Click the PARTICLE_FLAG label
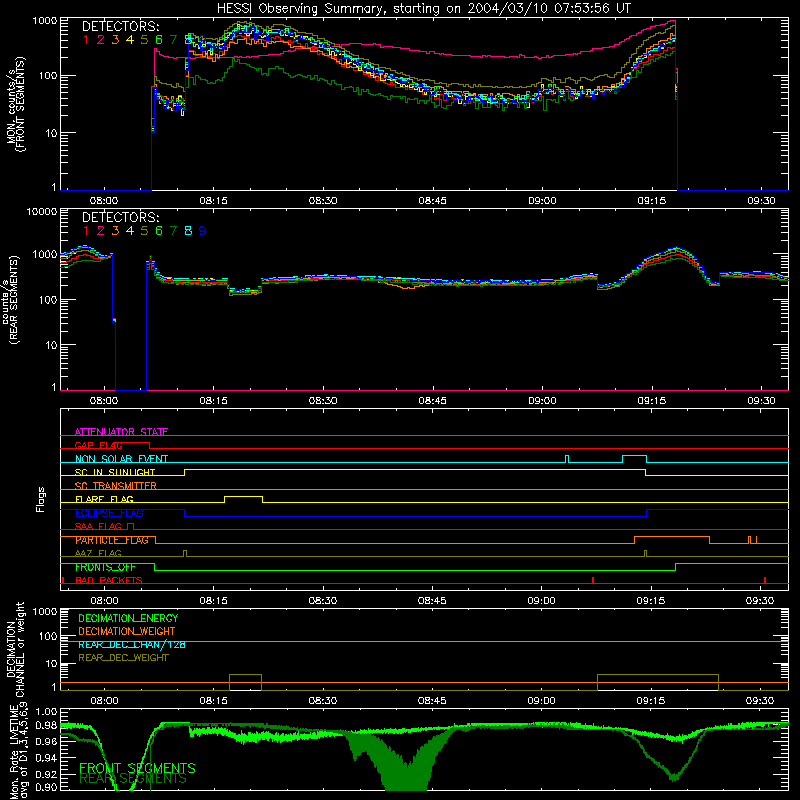This screenshot has height=800, width=800. (x=112, y=540)
